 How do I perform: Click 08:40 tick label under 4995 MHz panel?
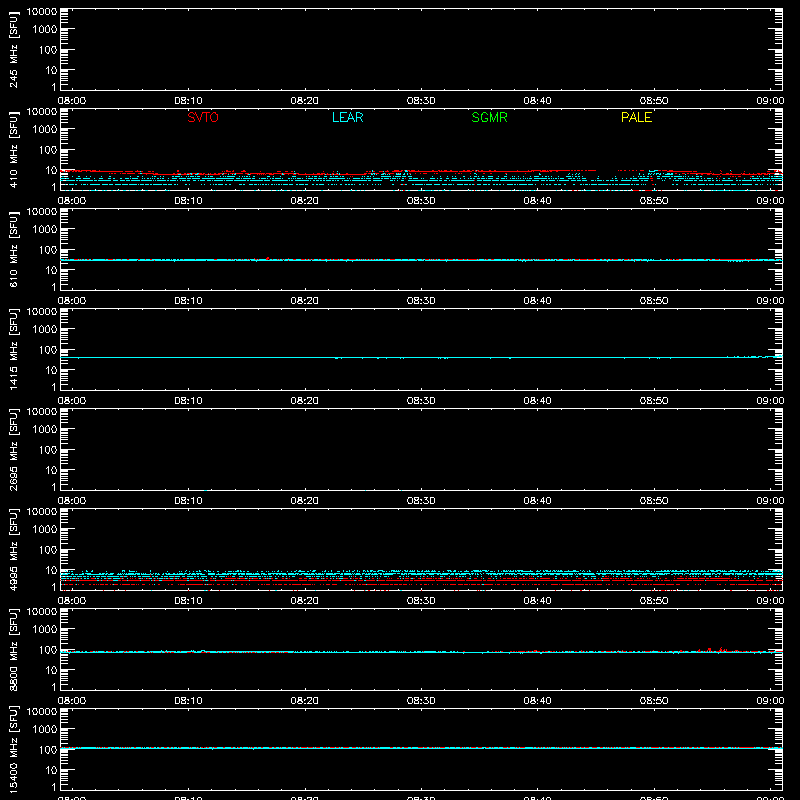tap(537, 601)
